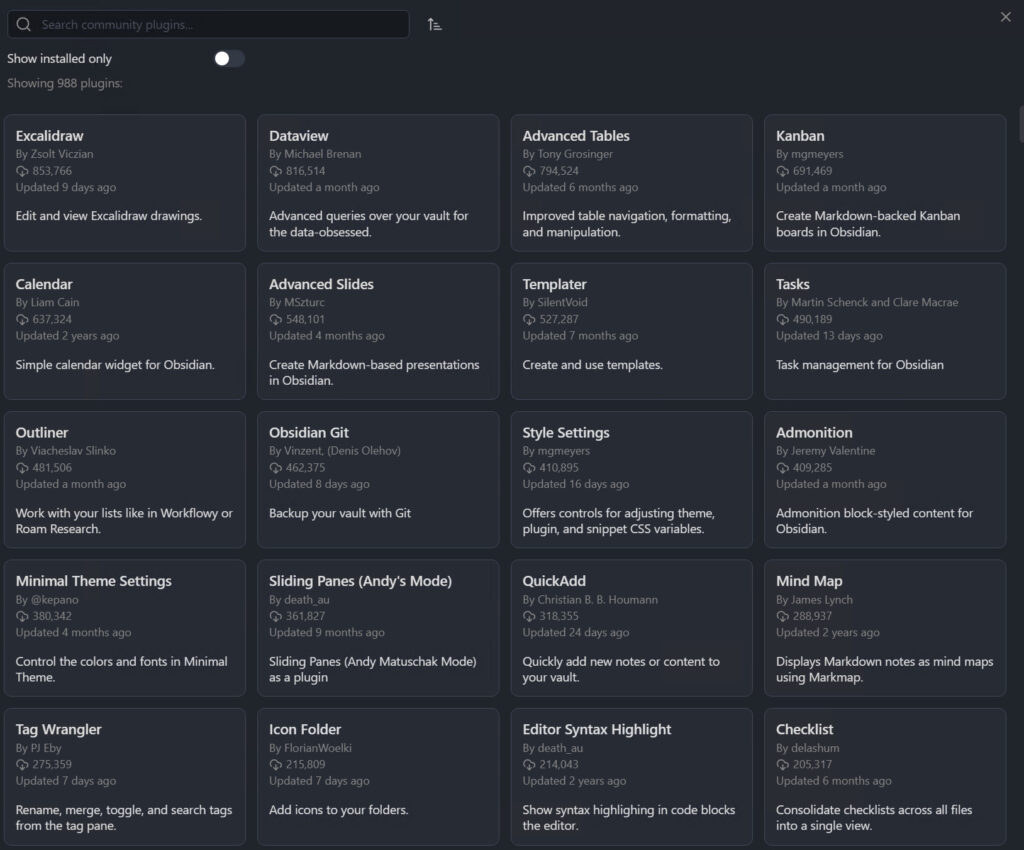Select the Mind Map title

click(809, 581)
